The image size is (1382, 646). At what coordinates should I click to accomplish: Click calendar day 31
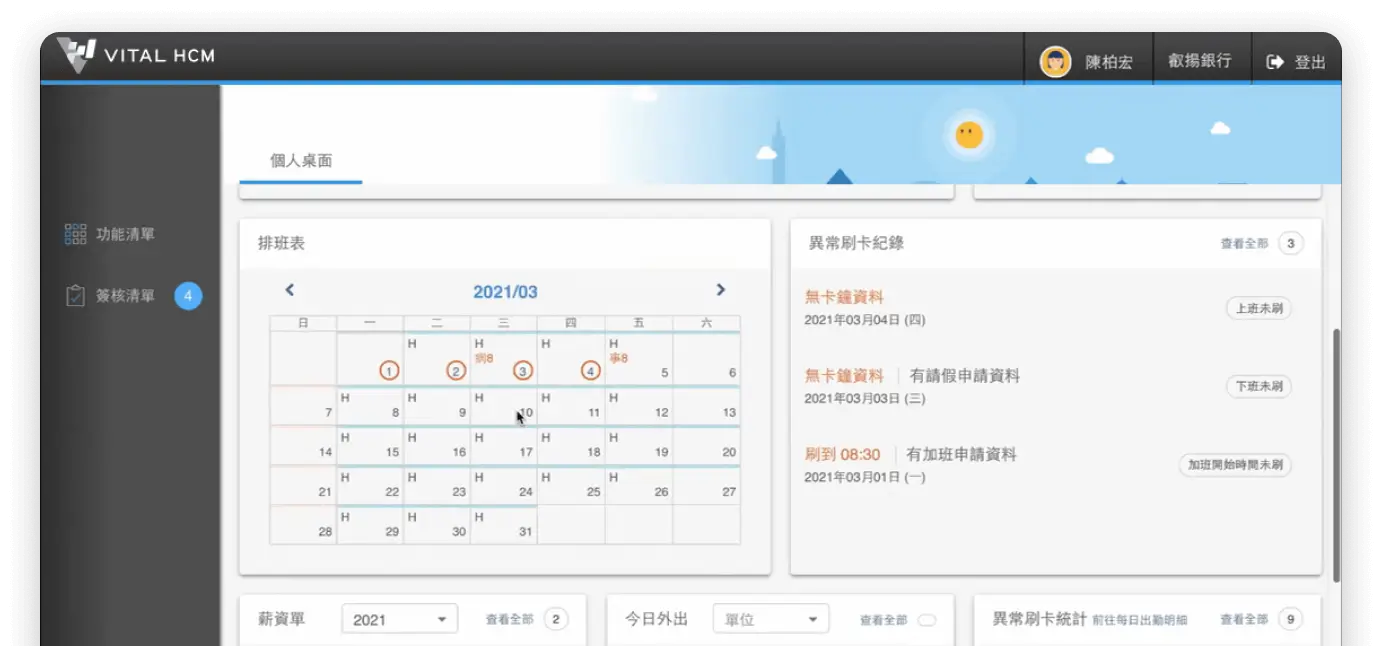coord(504,525)
